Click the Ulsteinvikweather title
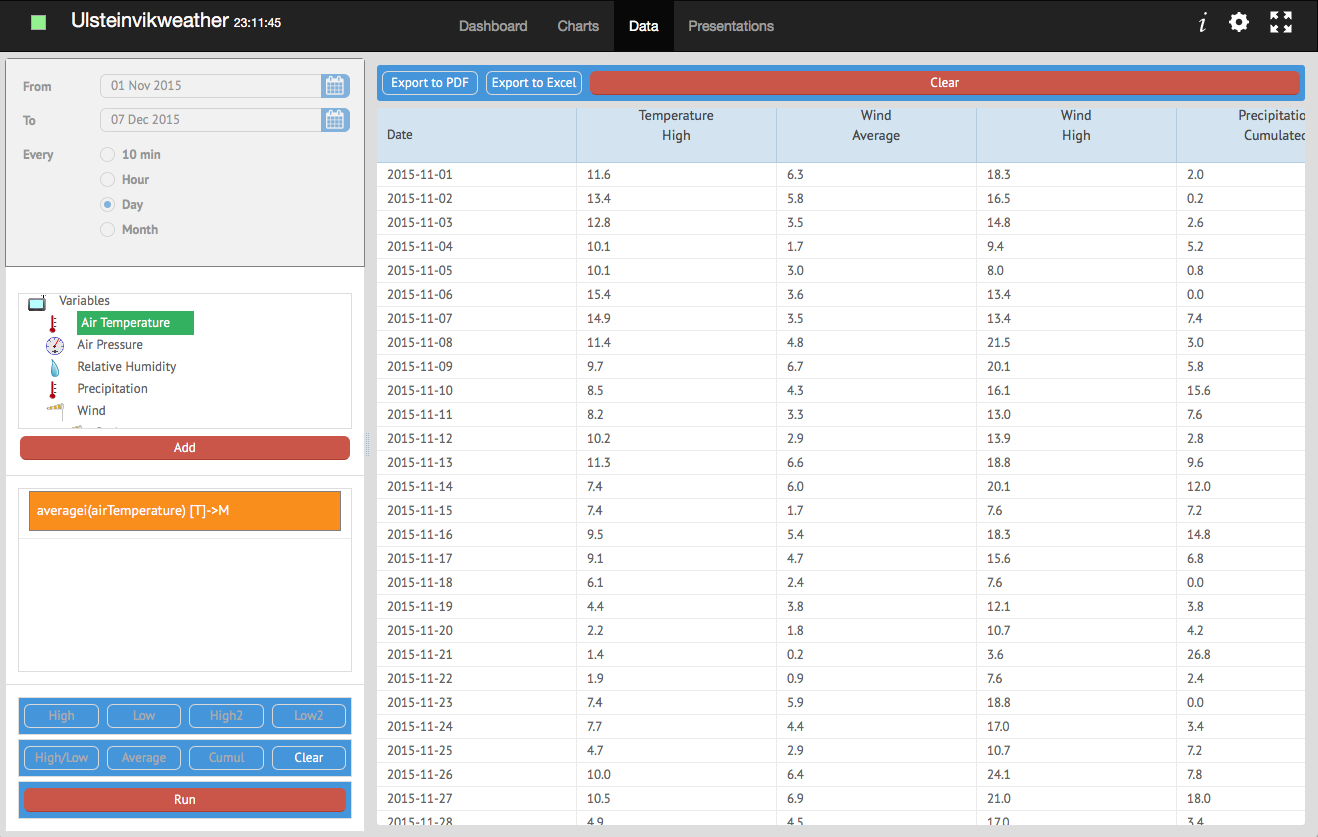This screenshot has width=1318, height=837. click(150, 20)
